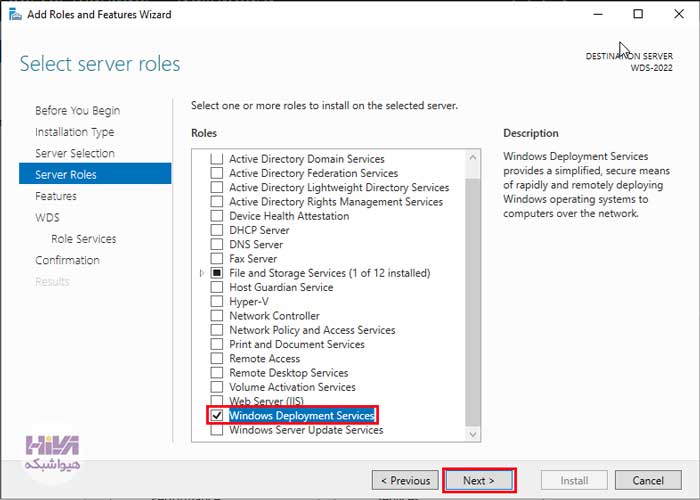The width and height of the screenshot is (700, 500).
Task: Check the Host Guardian Service box
Action: click(217, 288)
